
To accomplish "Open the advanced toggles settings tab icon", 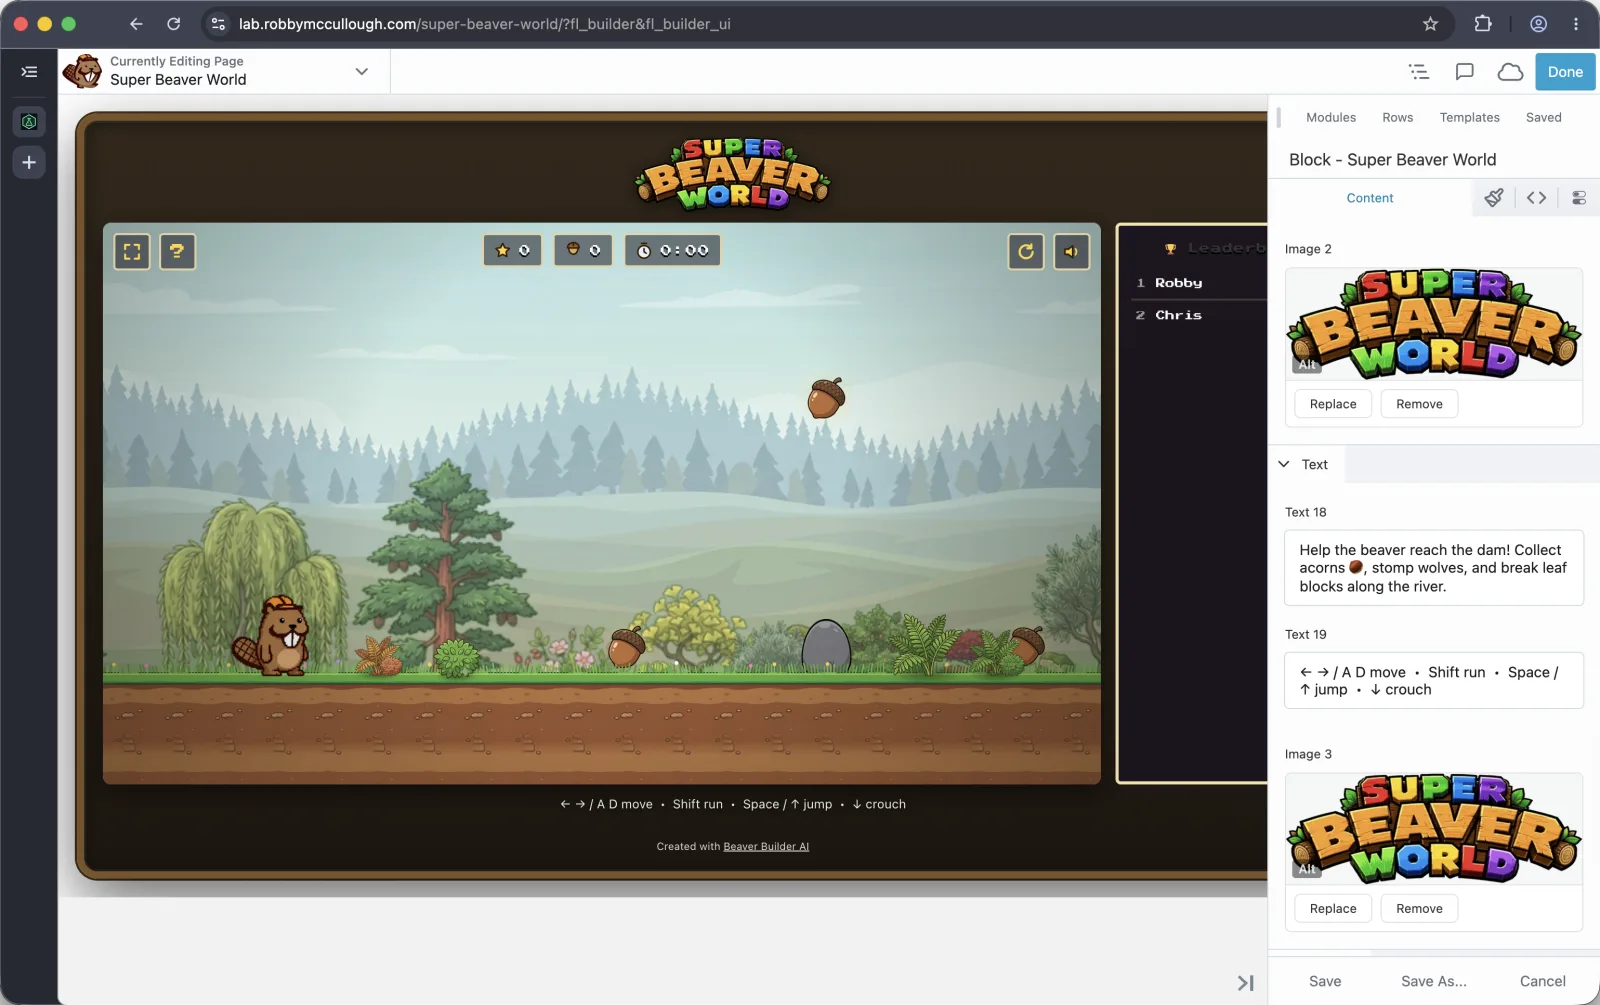I will pyautogui.click(x=1579, y=198).
